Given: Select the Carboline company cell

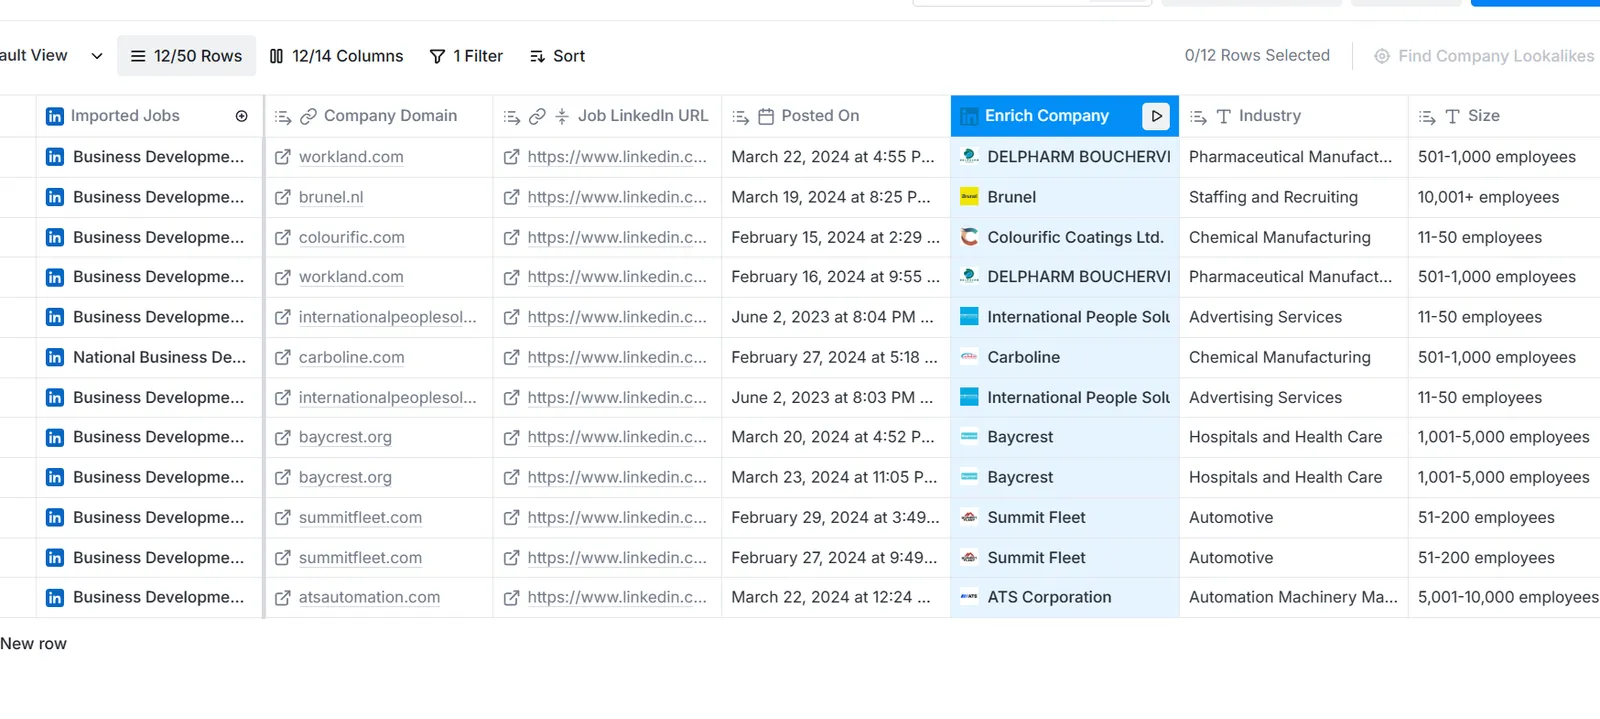Looking at the screenshot, I should click(1065, 357).
